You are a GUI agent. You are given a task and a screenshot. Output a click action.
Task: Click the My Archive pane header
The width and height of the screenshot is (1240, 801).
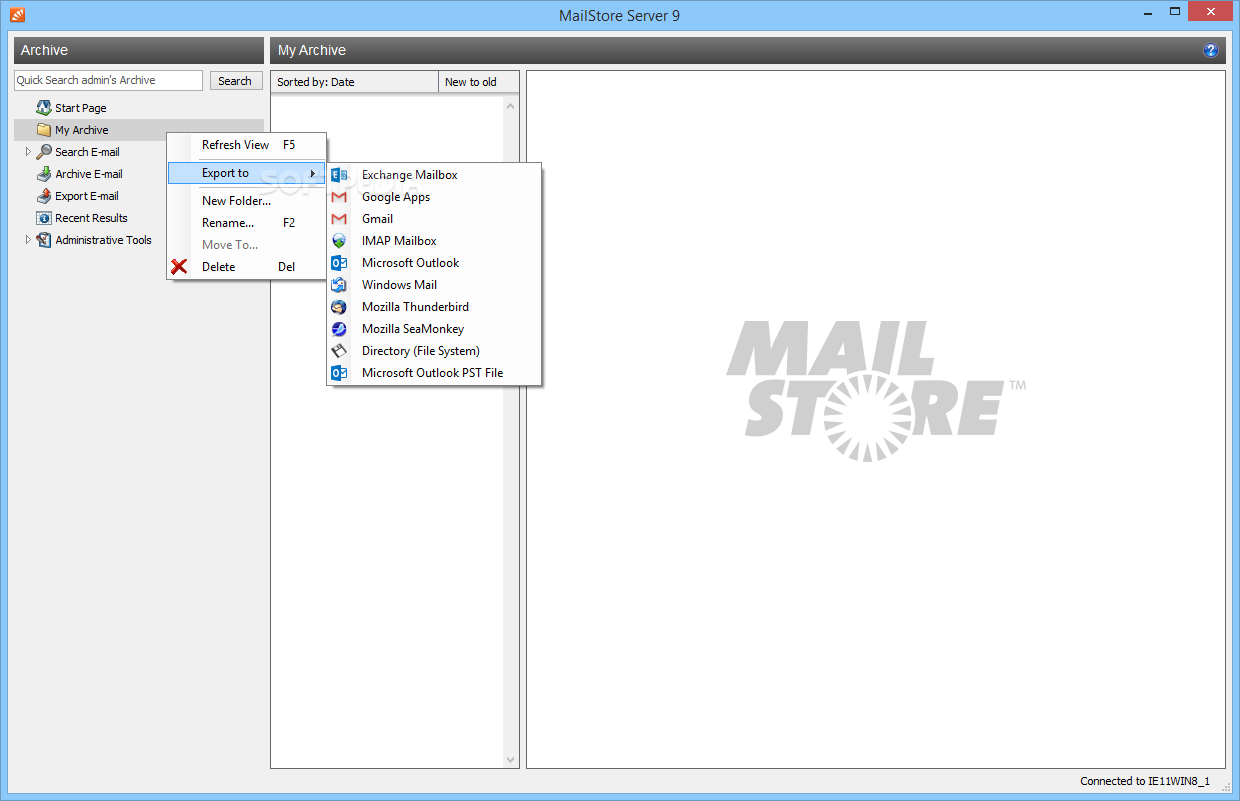[x=748, y=50]
